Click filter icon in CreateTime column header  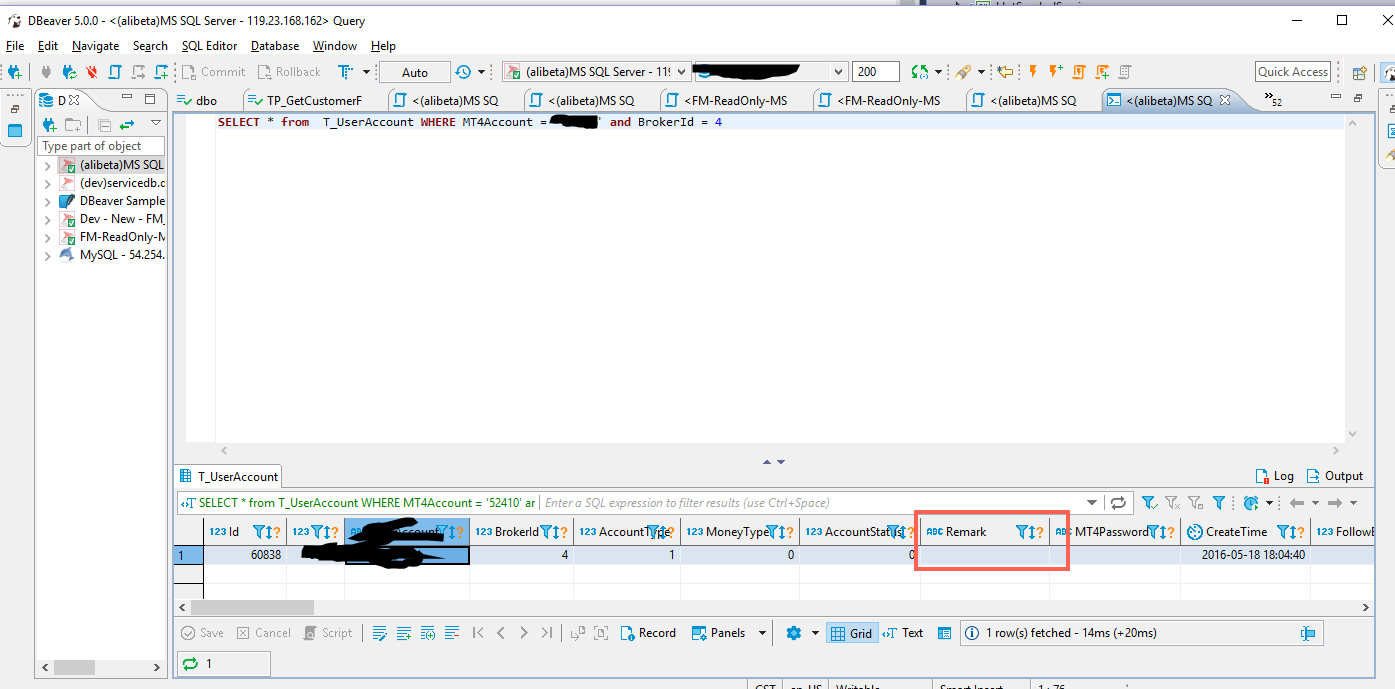point(1284,532)
